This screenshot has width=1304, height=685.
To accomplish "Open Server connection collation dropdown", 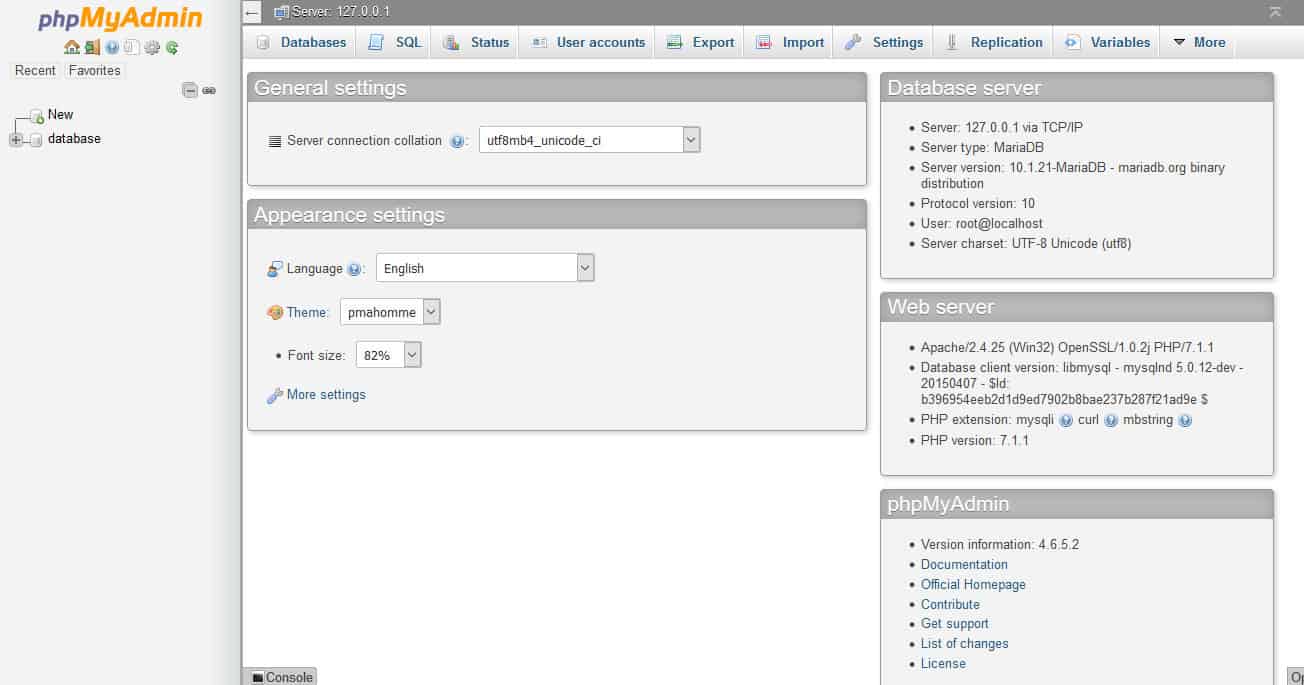I will [590, 140].
